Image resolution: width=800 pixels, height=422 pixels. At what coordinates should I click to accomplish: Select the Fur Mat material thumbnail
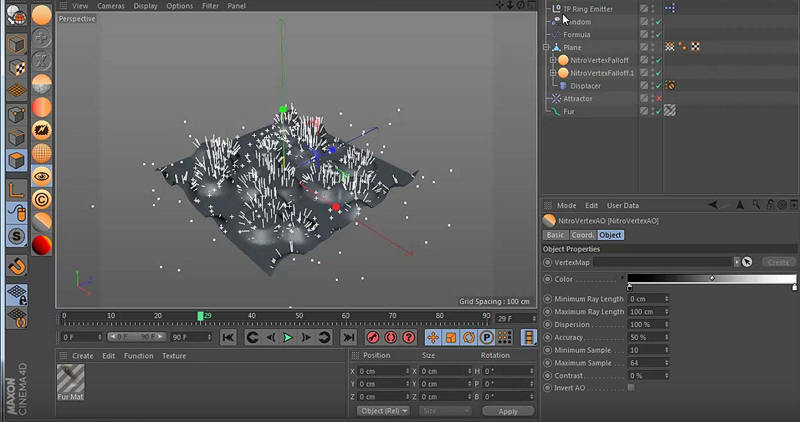pyautogui.click(x=70, y=380)
